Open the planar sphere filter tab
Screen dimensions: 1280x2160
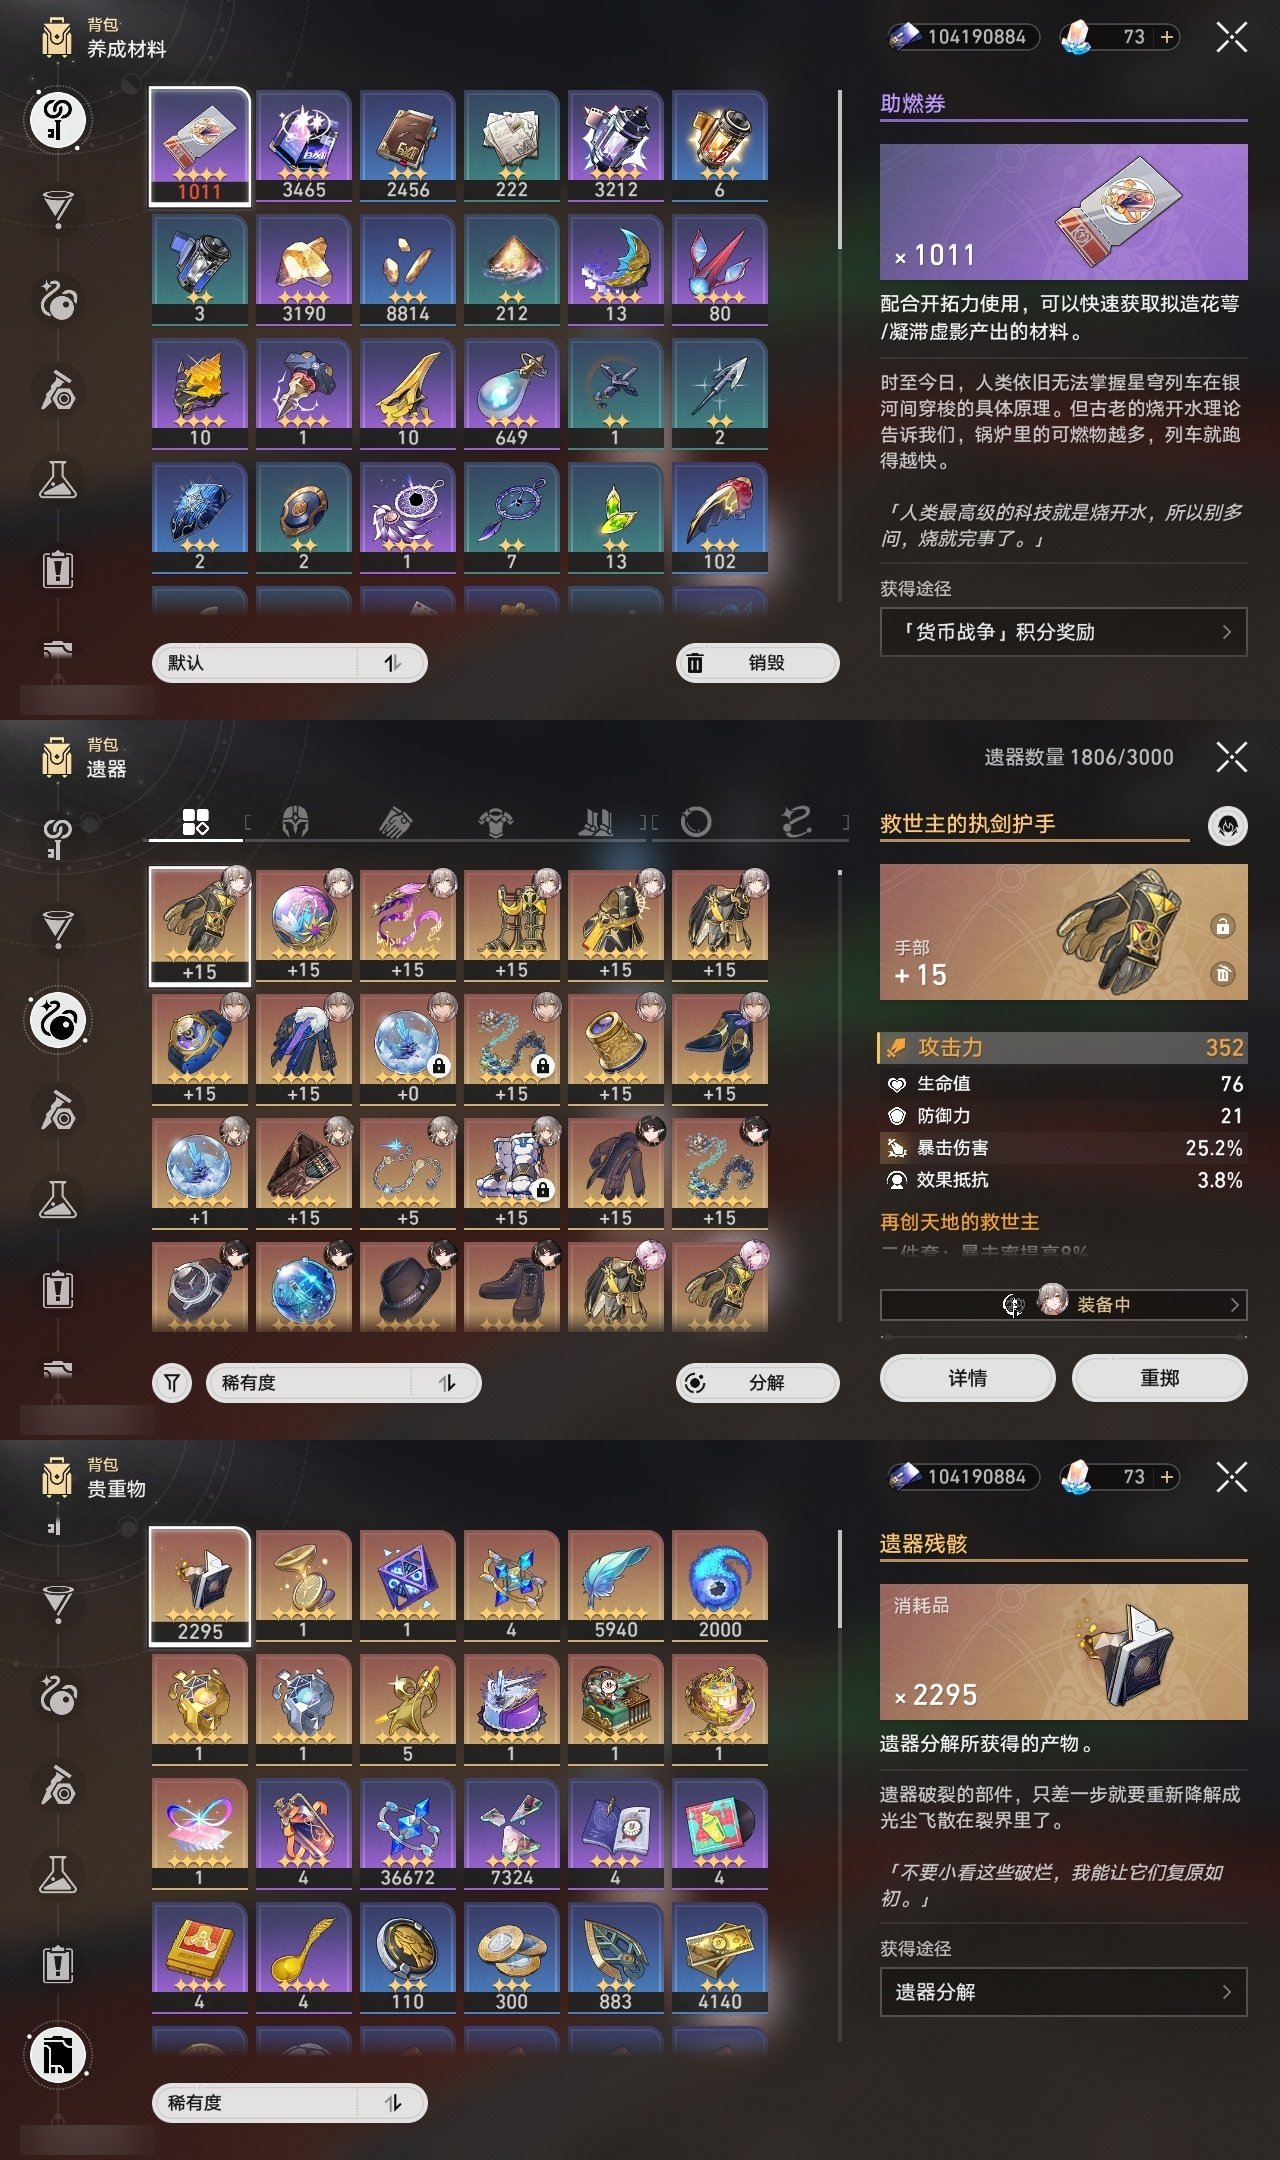coord(696,823)
